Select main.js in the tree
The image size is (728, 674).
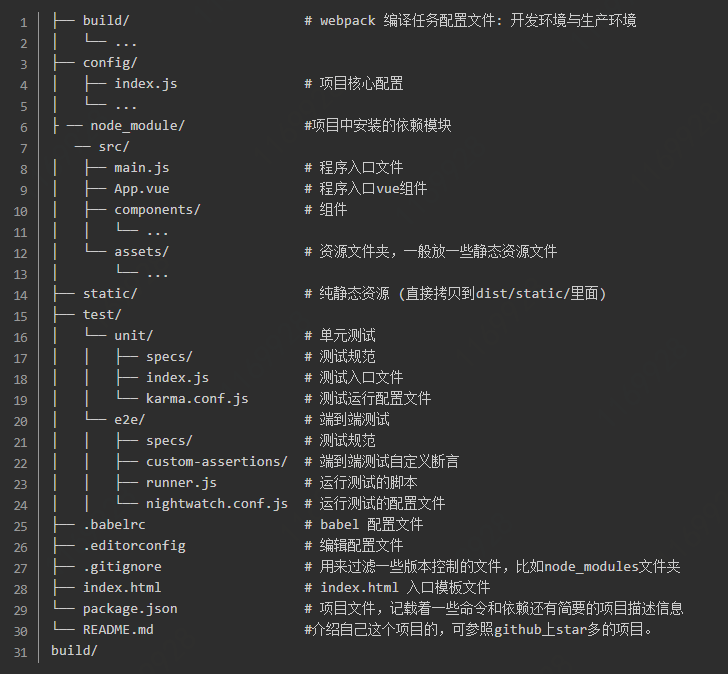pyautogui.click(x=142, y=168)
